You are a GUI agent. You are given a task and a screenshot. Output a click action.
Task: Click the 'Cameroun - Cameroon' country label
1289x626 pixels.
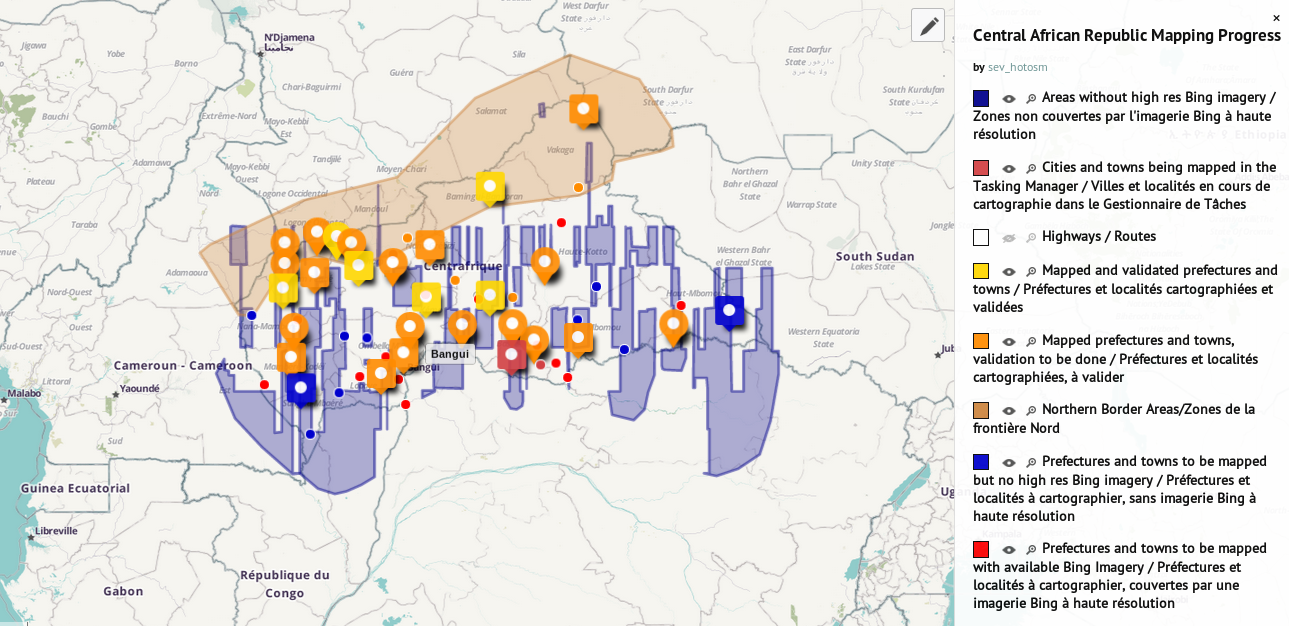pyautogui.click(x=183, y=365)
